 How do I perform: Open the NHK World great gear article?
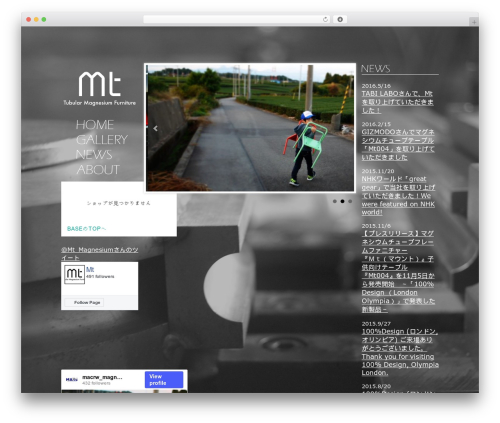point(398,196)
